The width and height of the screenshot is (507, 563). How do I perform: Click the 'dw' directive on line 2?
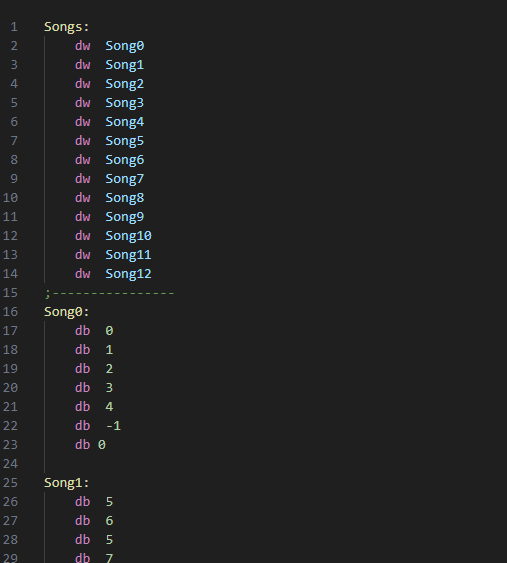point(83,46)
